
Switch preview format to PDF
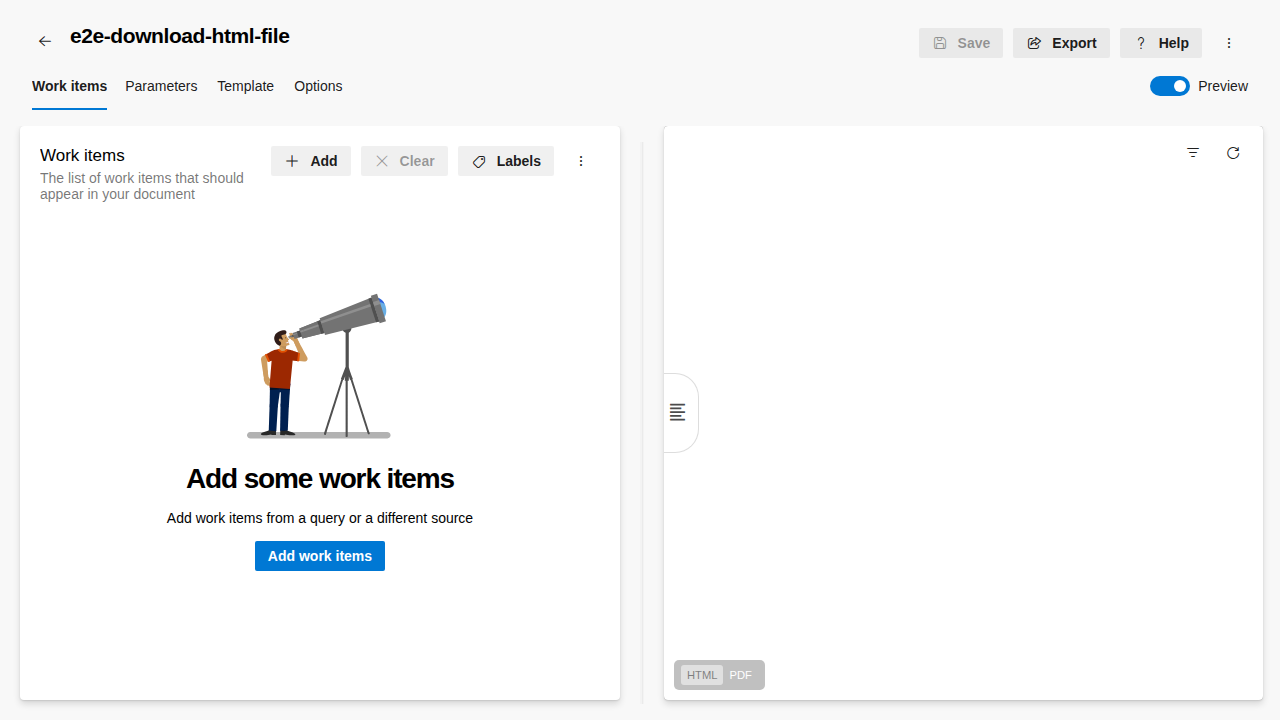[x=740, y=675]
